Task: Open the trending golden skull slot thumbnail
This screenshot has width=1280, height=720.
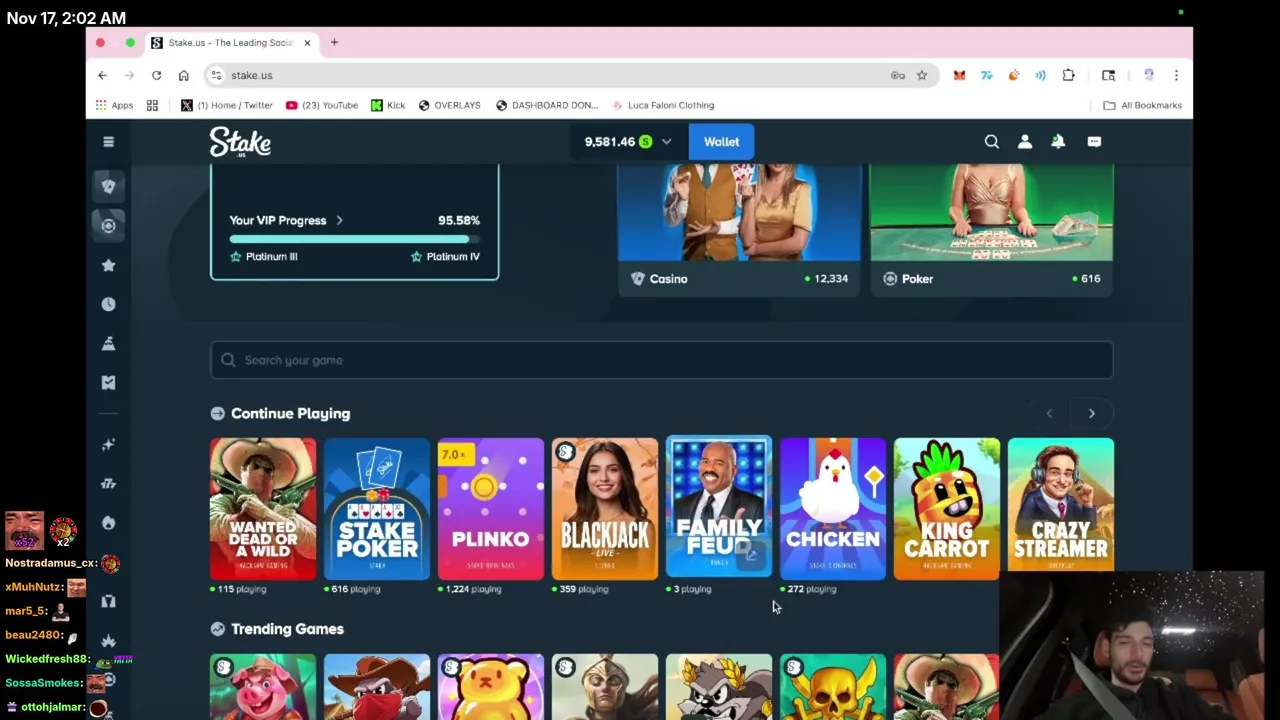Action: (833, 687)
